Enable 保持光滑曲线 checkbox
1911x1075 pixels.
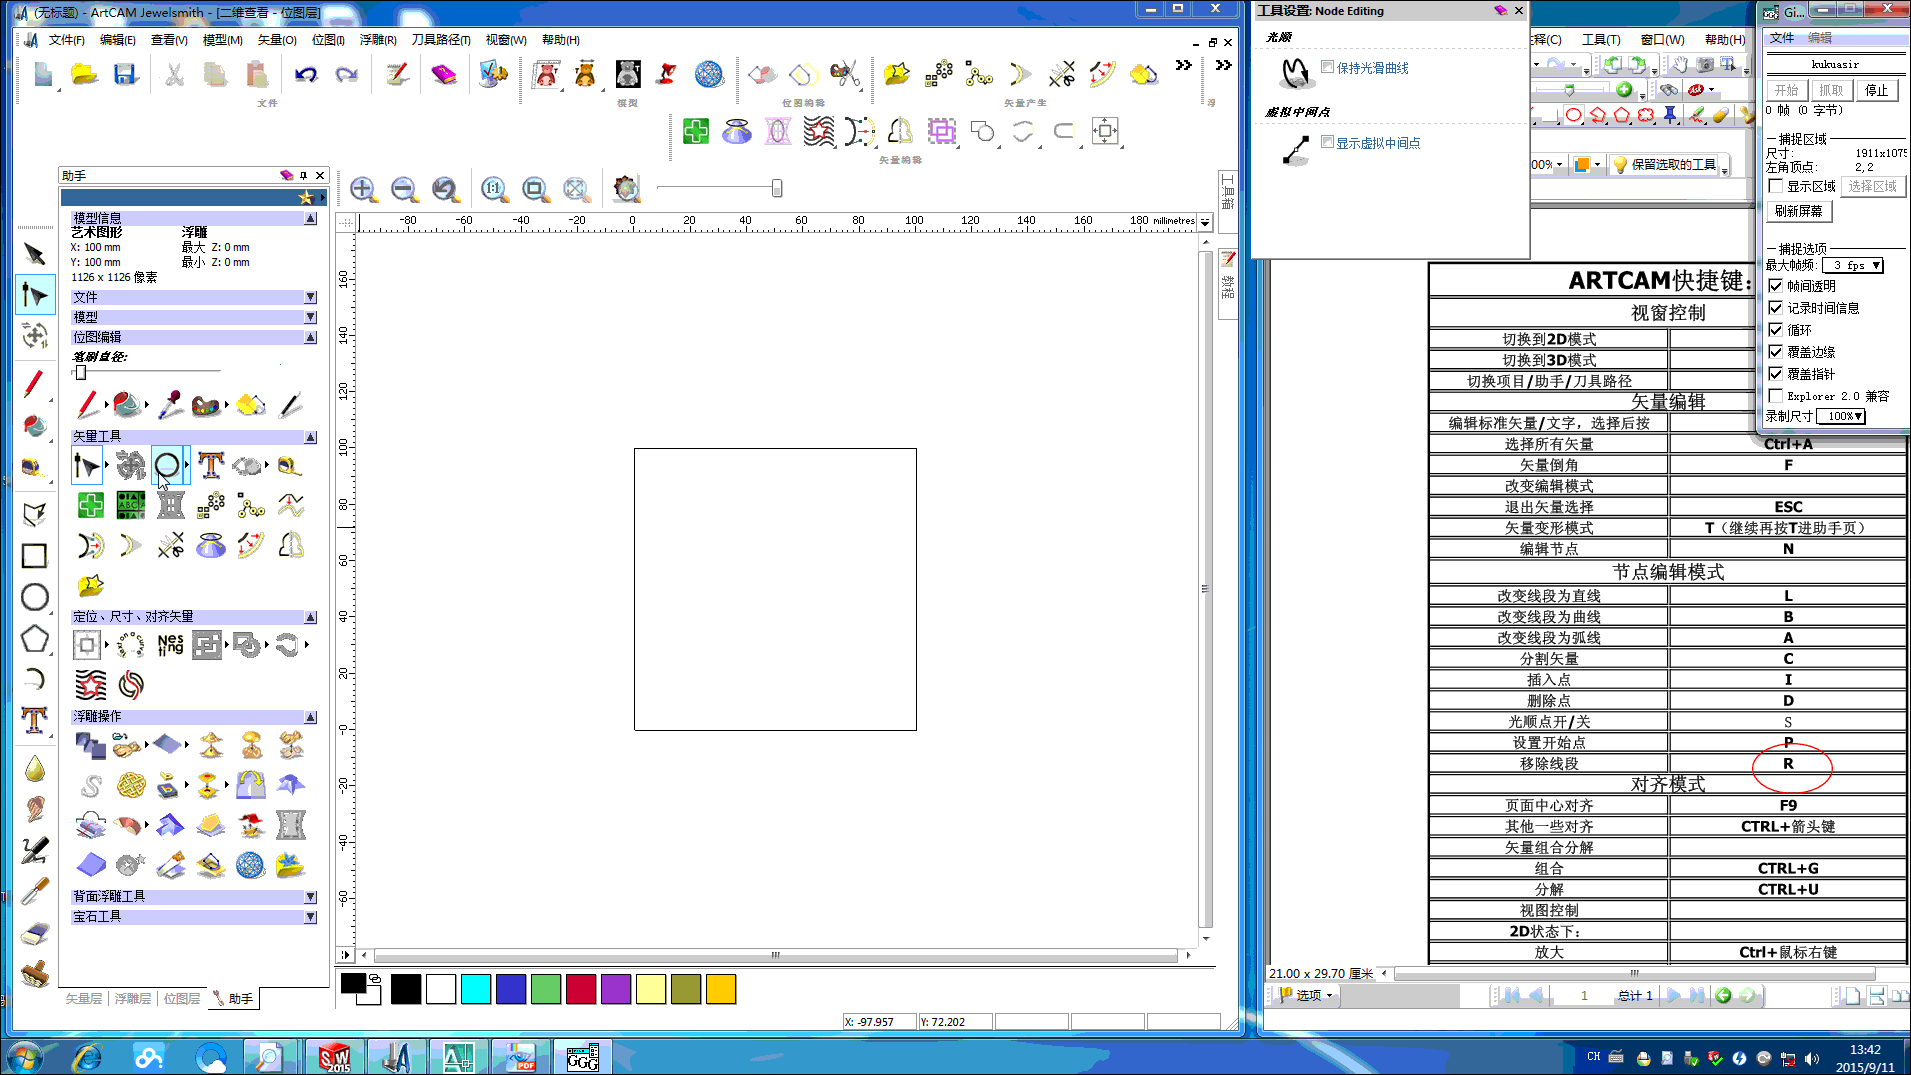[1327, 67]
